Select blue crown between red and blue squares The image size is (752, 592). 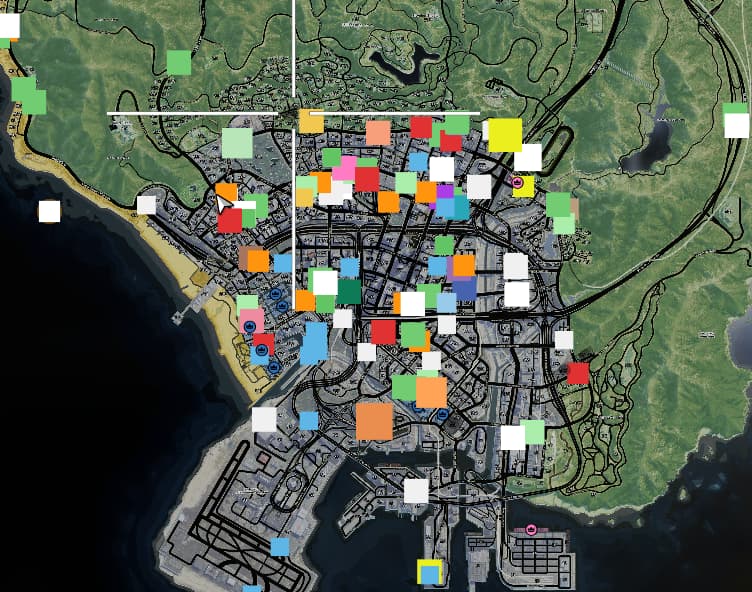263,349
